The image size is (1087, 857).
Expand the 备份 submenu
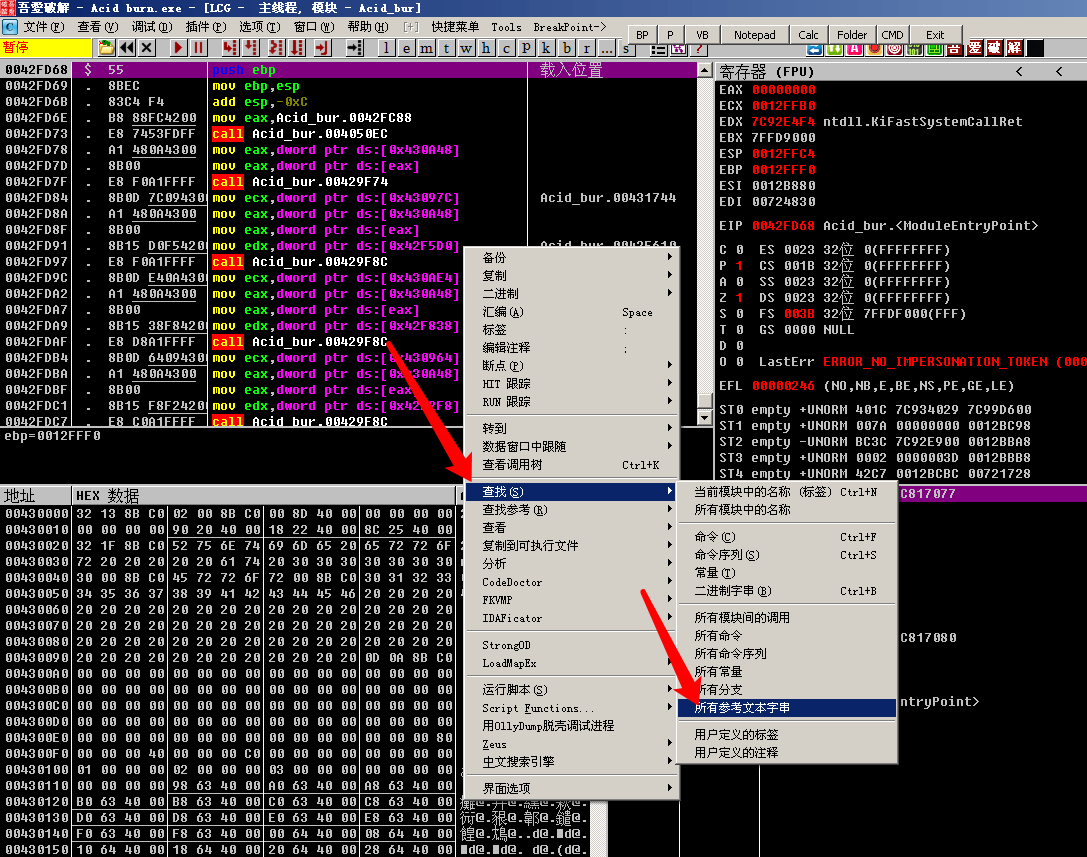572,258
